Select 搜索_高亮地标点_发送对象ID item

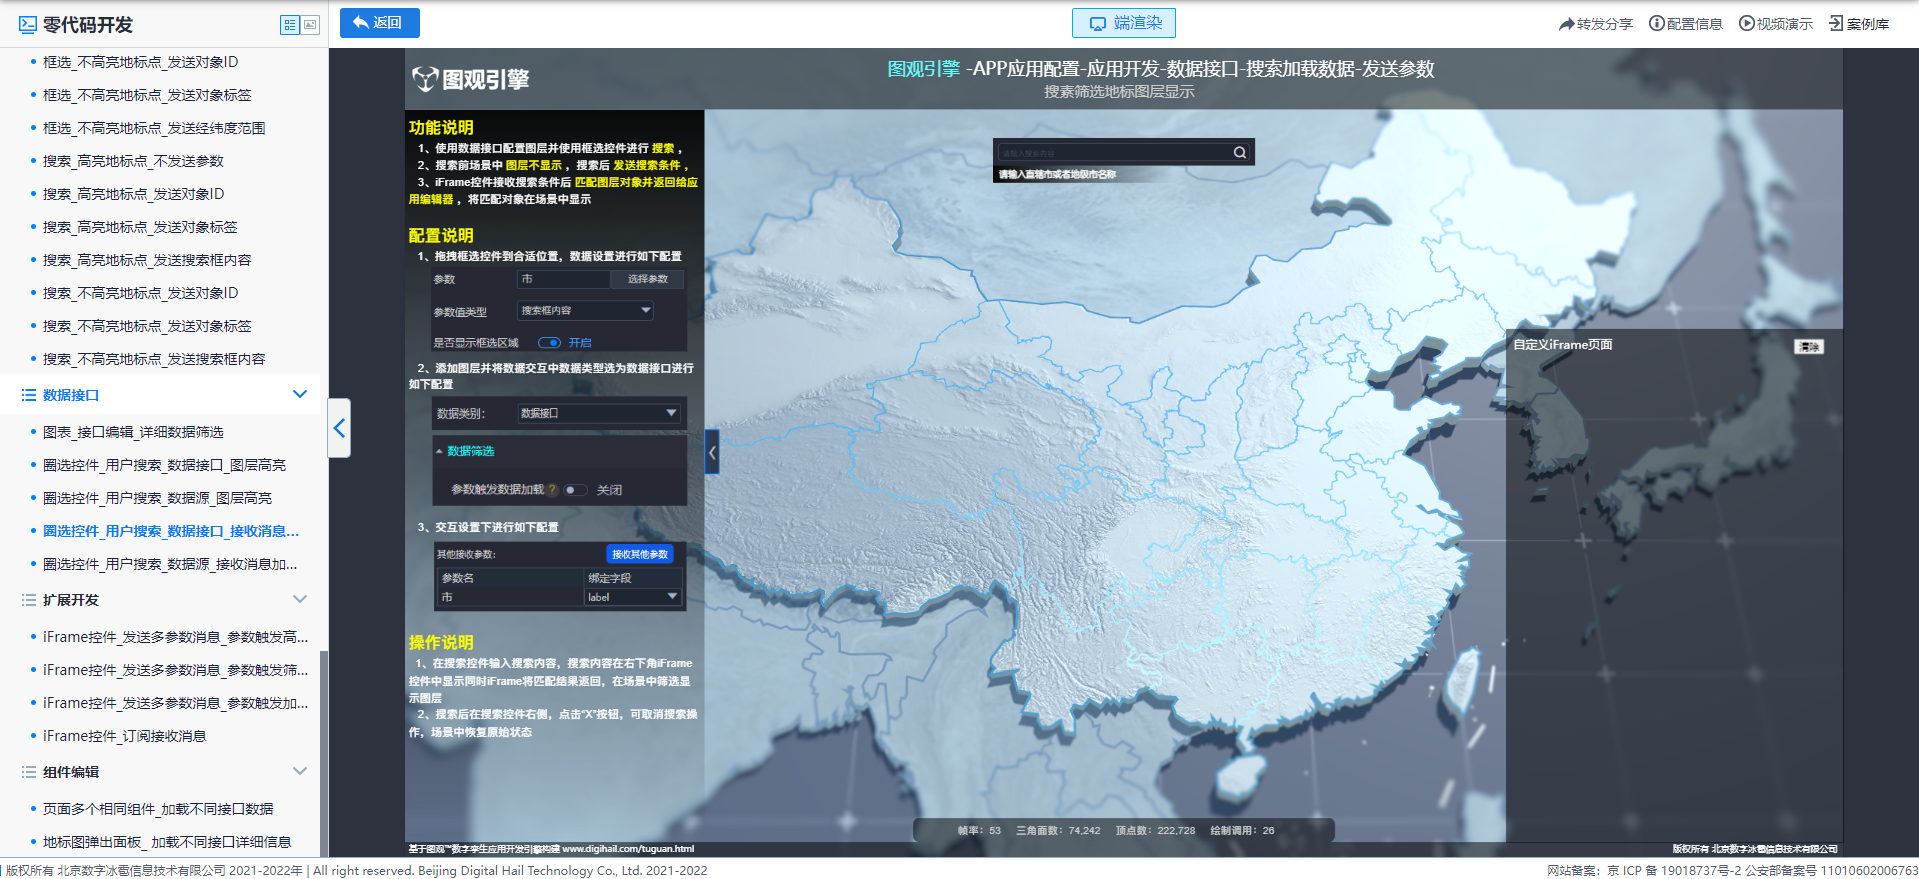134,194
